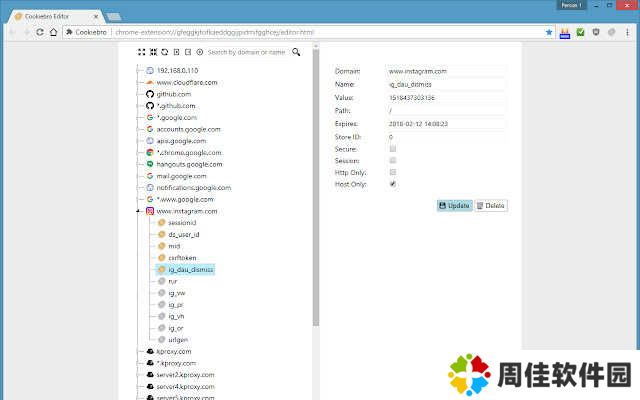The height and width of the screenshot is (400, 640).
Task: Uncheck the Host Only checkbox
Action: pyautogui.click(x=393, y=184)
